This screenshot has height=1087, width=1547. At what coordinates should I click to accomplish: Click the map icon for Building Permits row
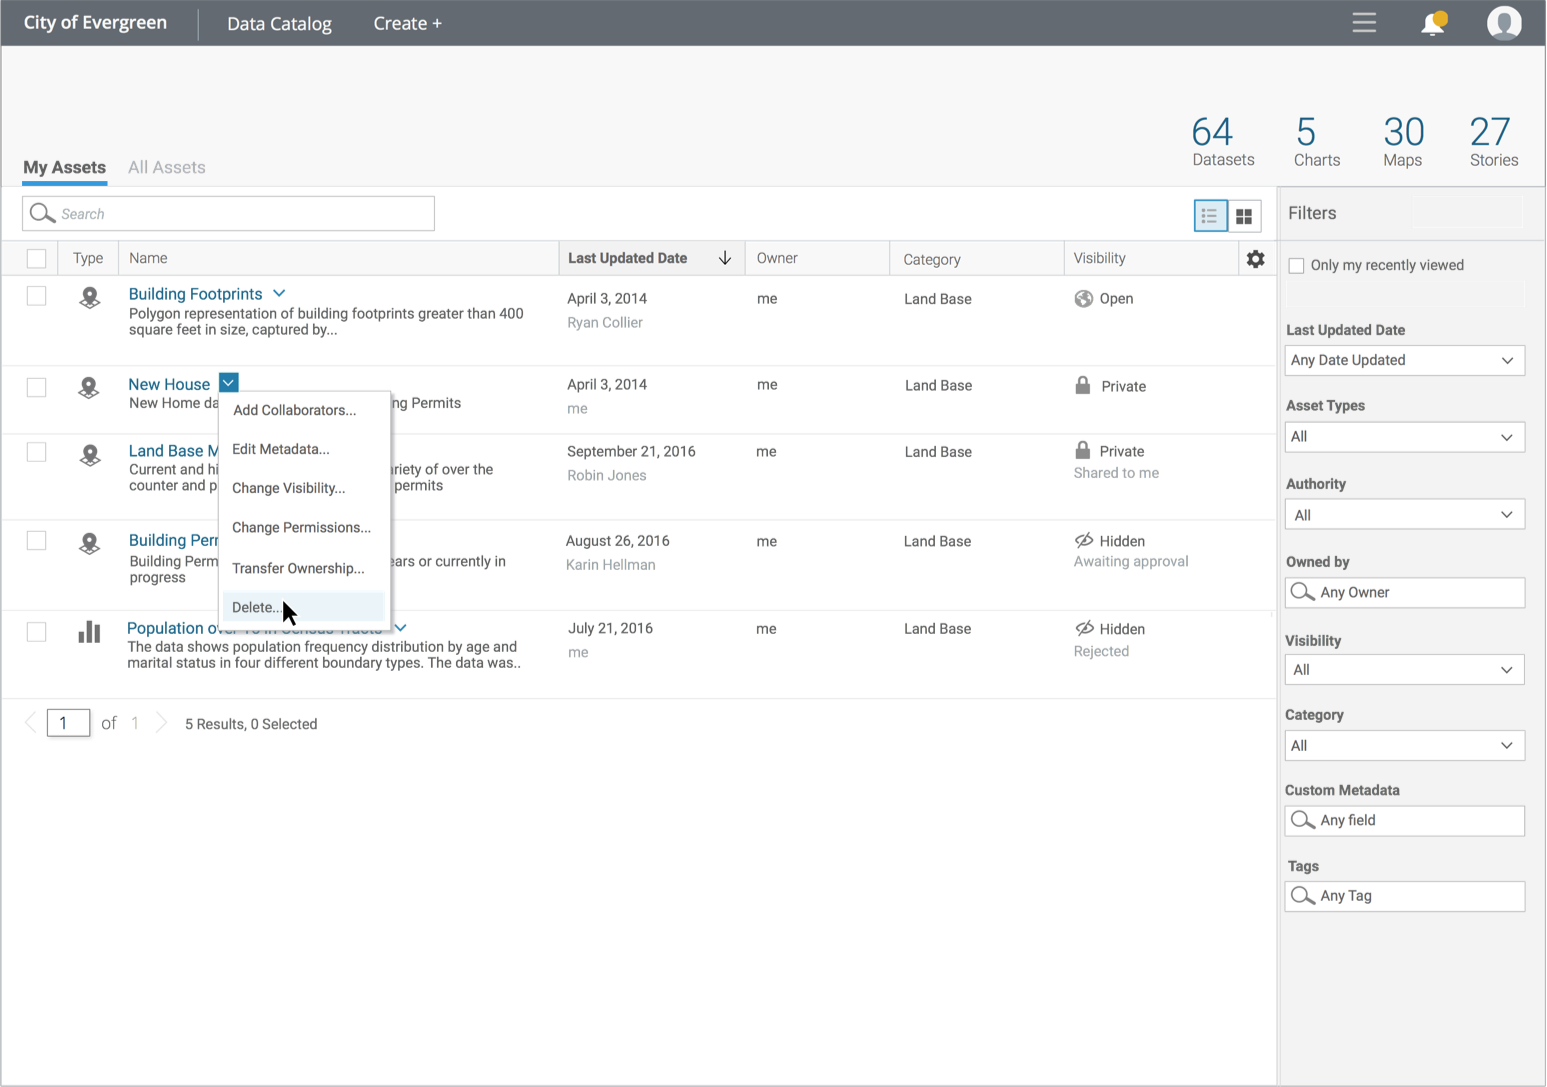(90, 543)
